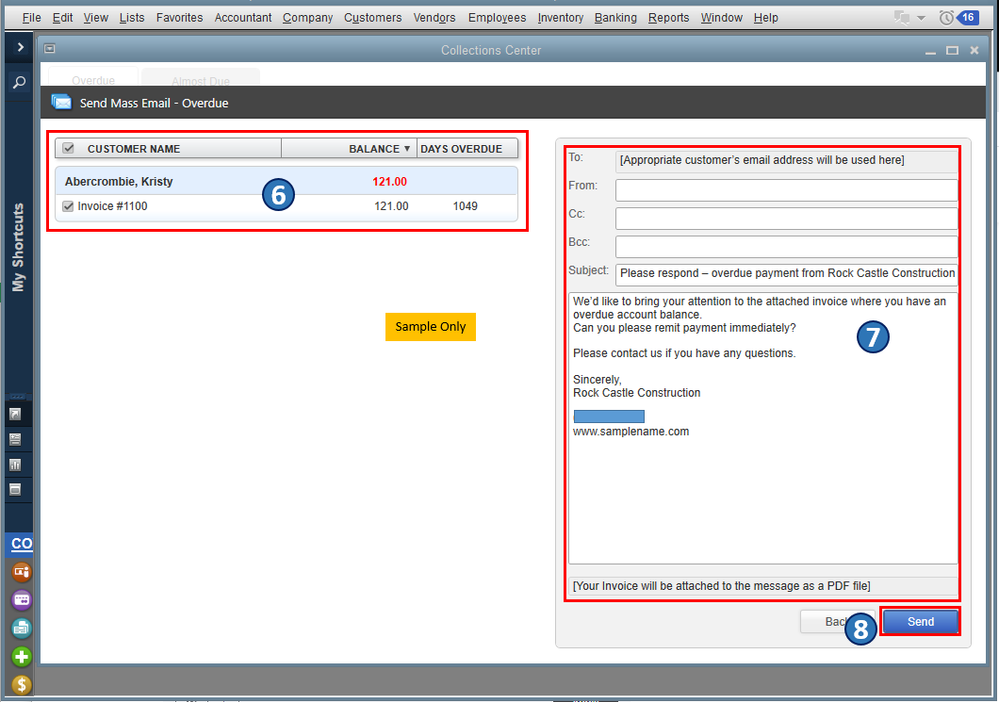
Task: Click the My Shortcuts sidebar label
Action: pyautogui.click(x=18, y=247)
